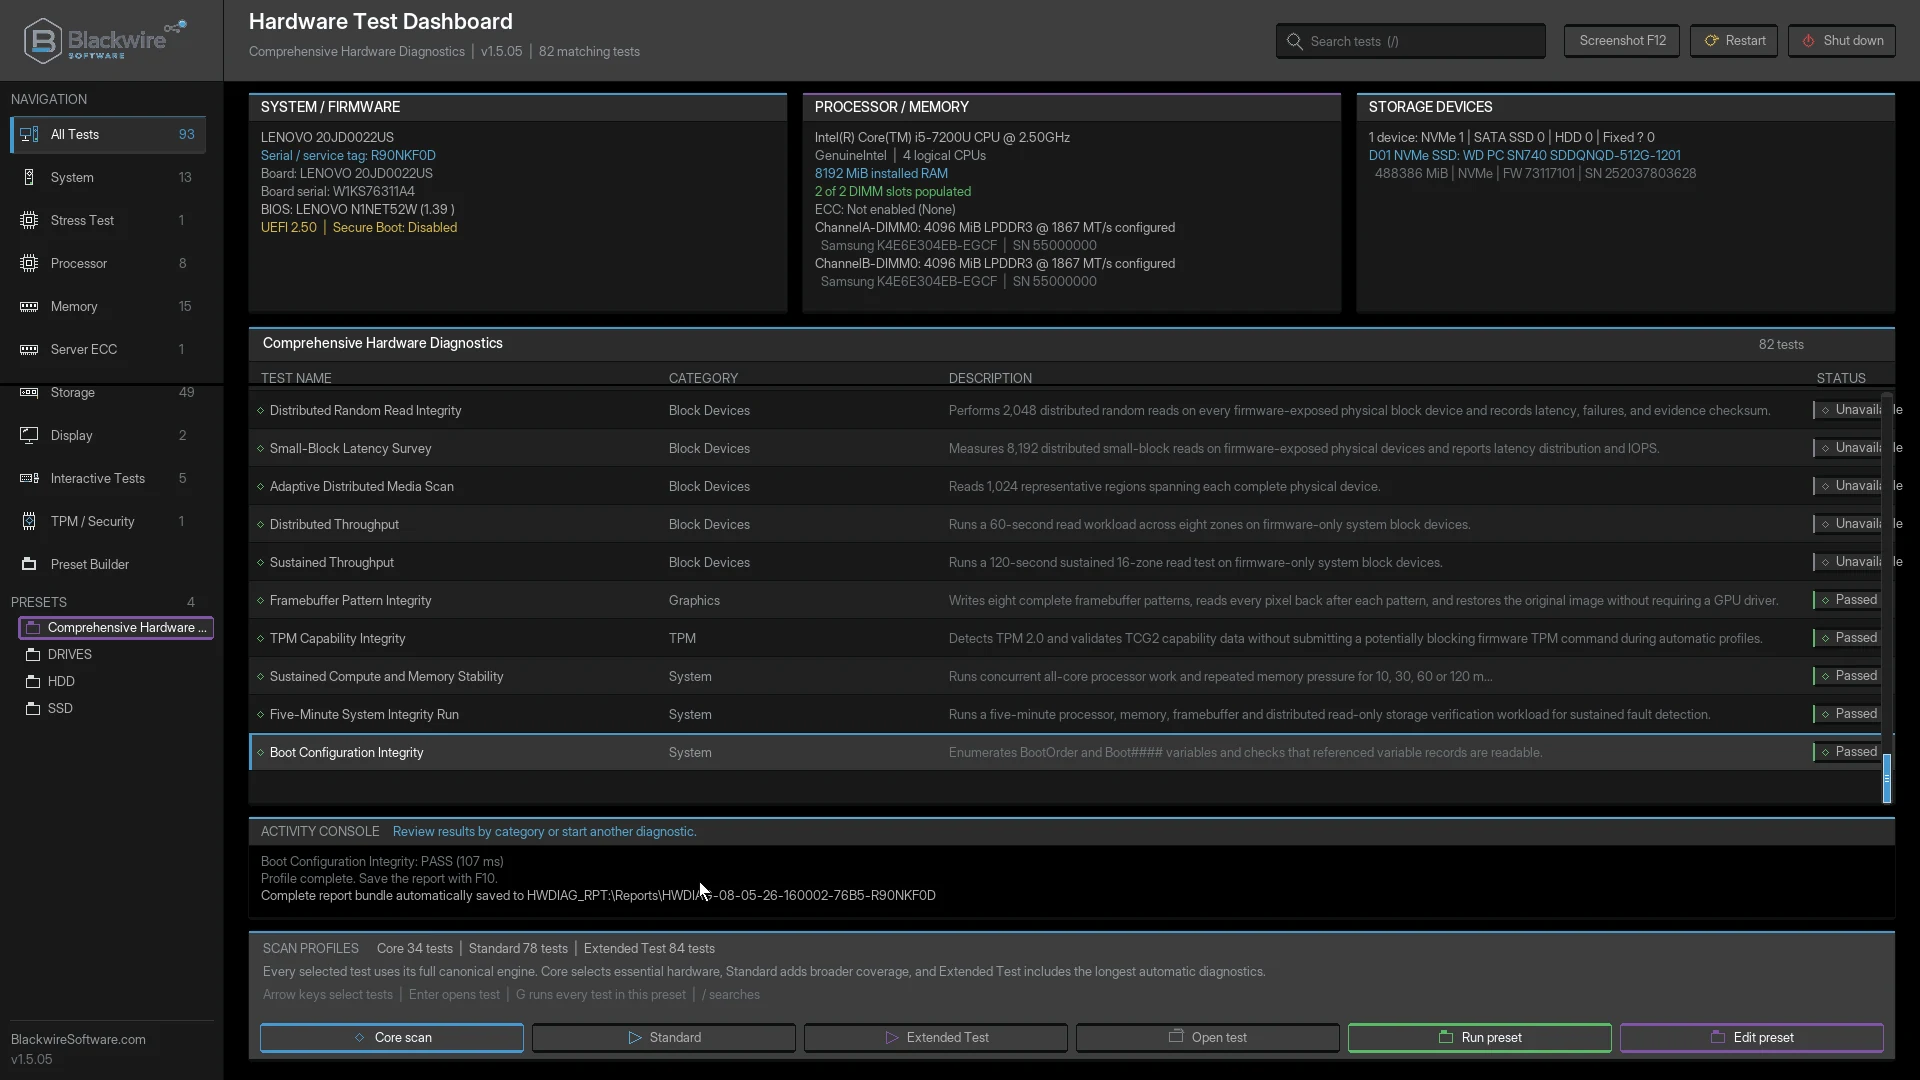
Task: Go to the System test category
Action: point(108,178)
